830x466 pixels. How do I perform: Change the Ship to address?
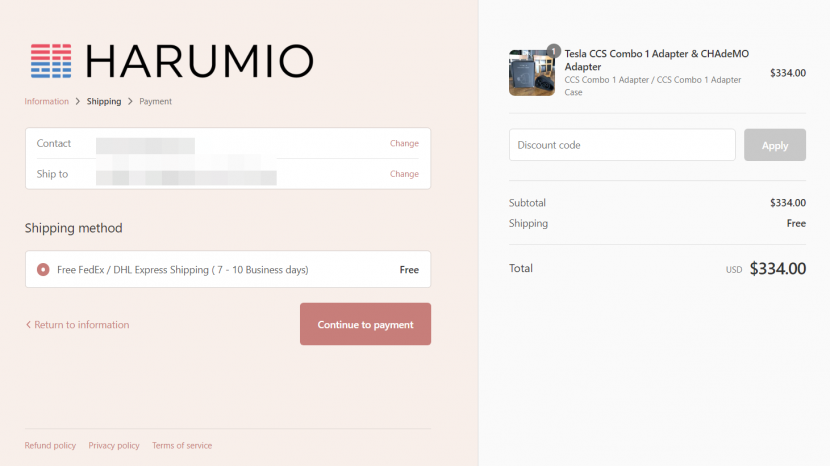point(404,174)
